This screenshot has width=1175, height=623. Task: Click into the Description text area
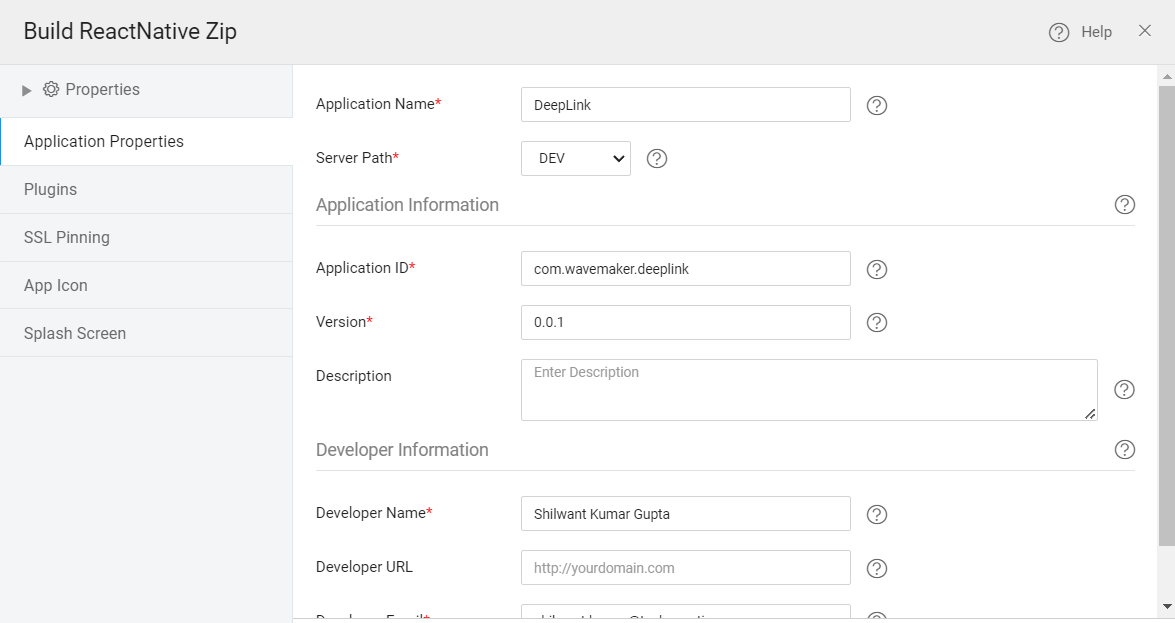pos(808,390)
